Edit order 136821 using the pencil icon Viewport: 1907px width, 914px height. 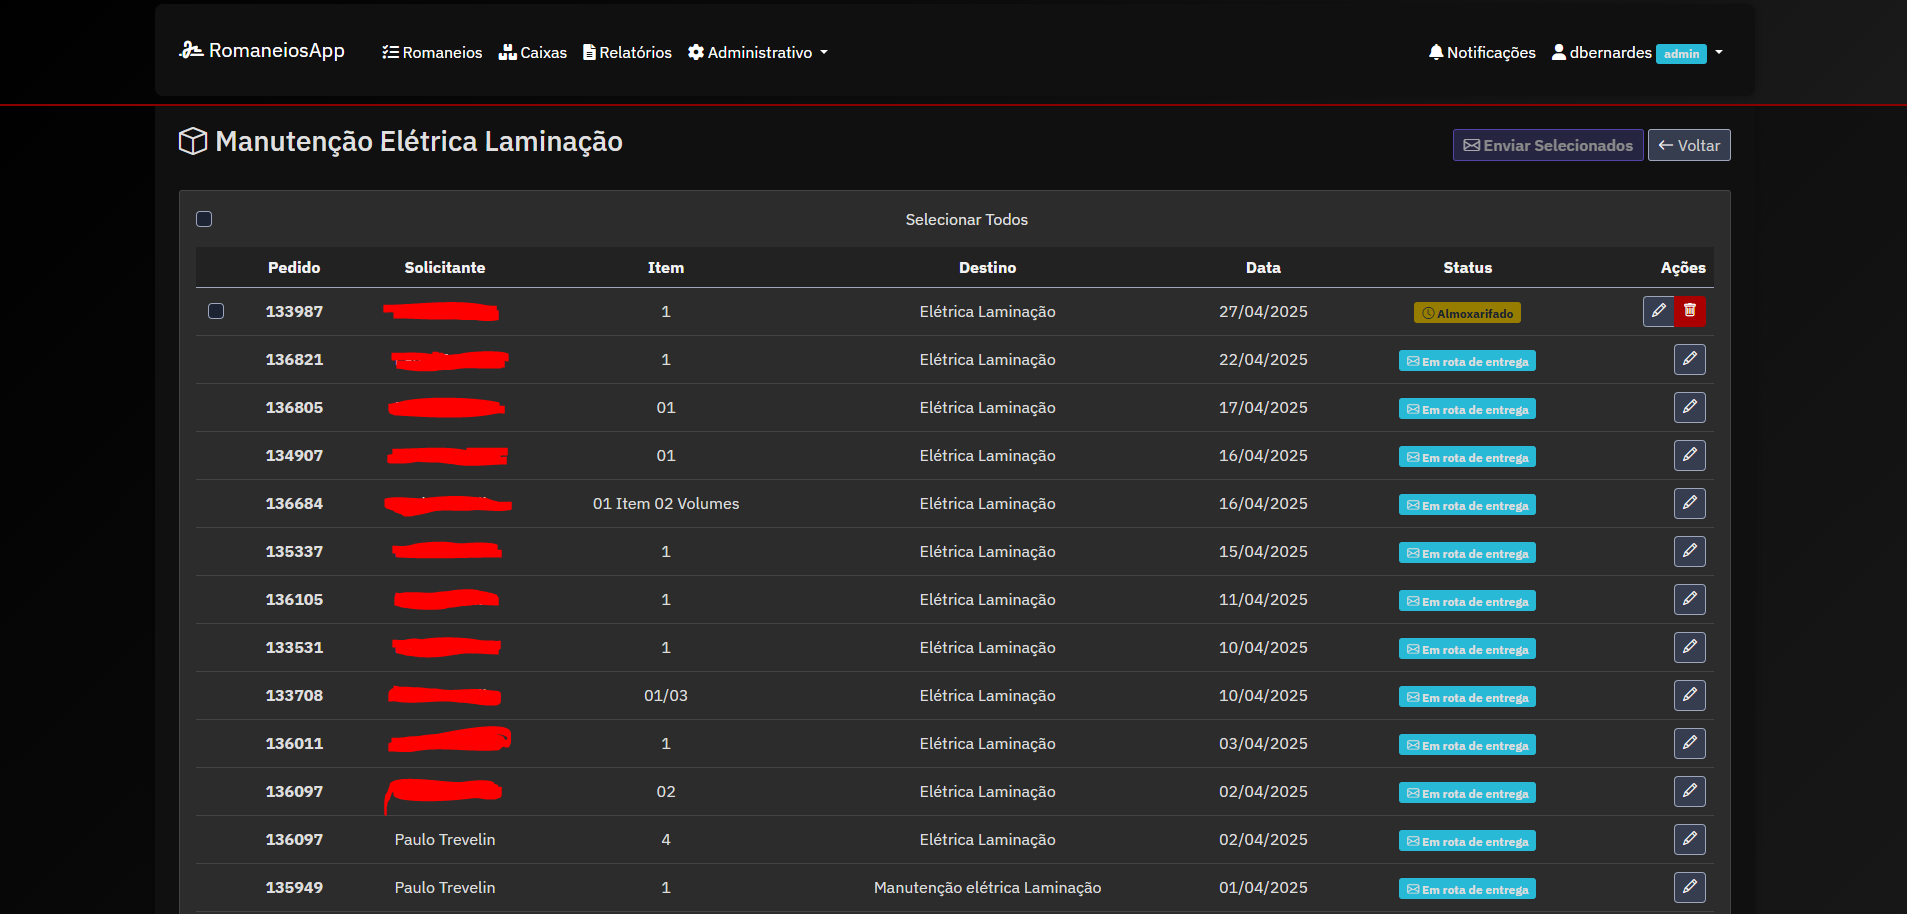pyautogui.click(x=1689, y=359)
